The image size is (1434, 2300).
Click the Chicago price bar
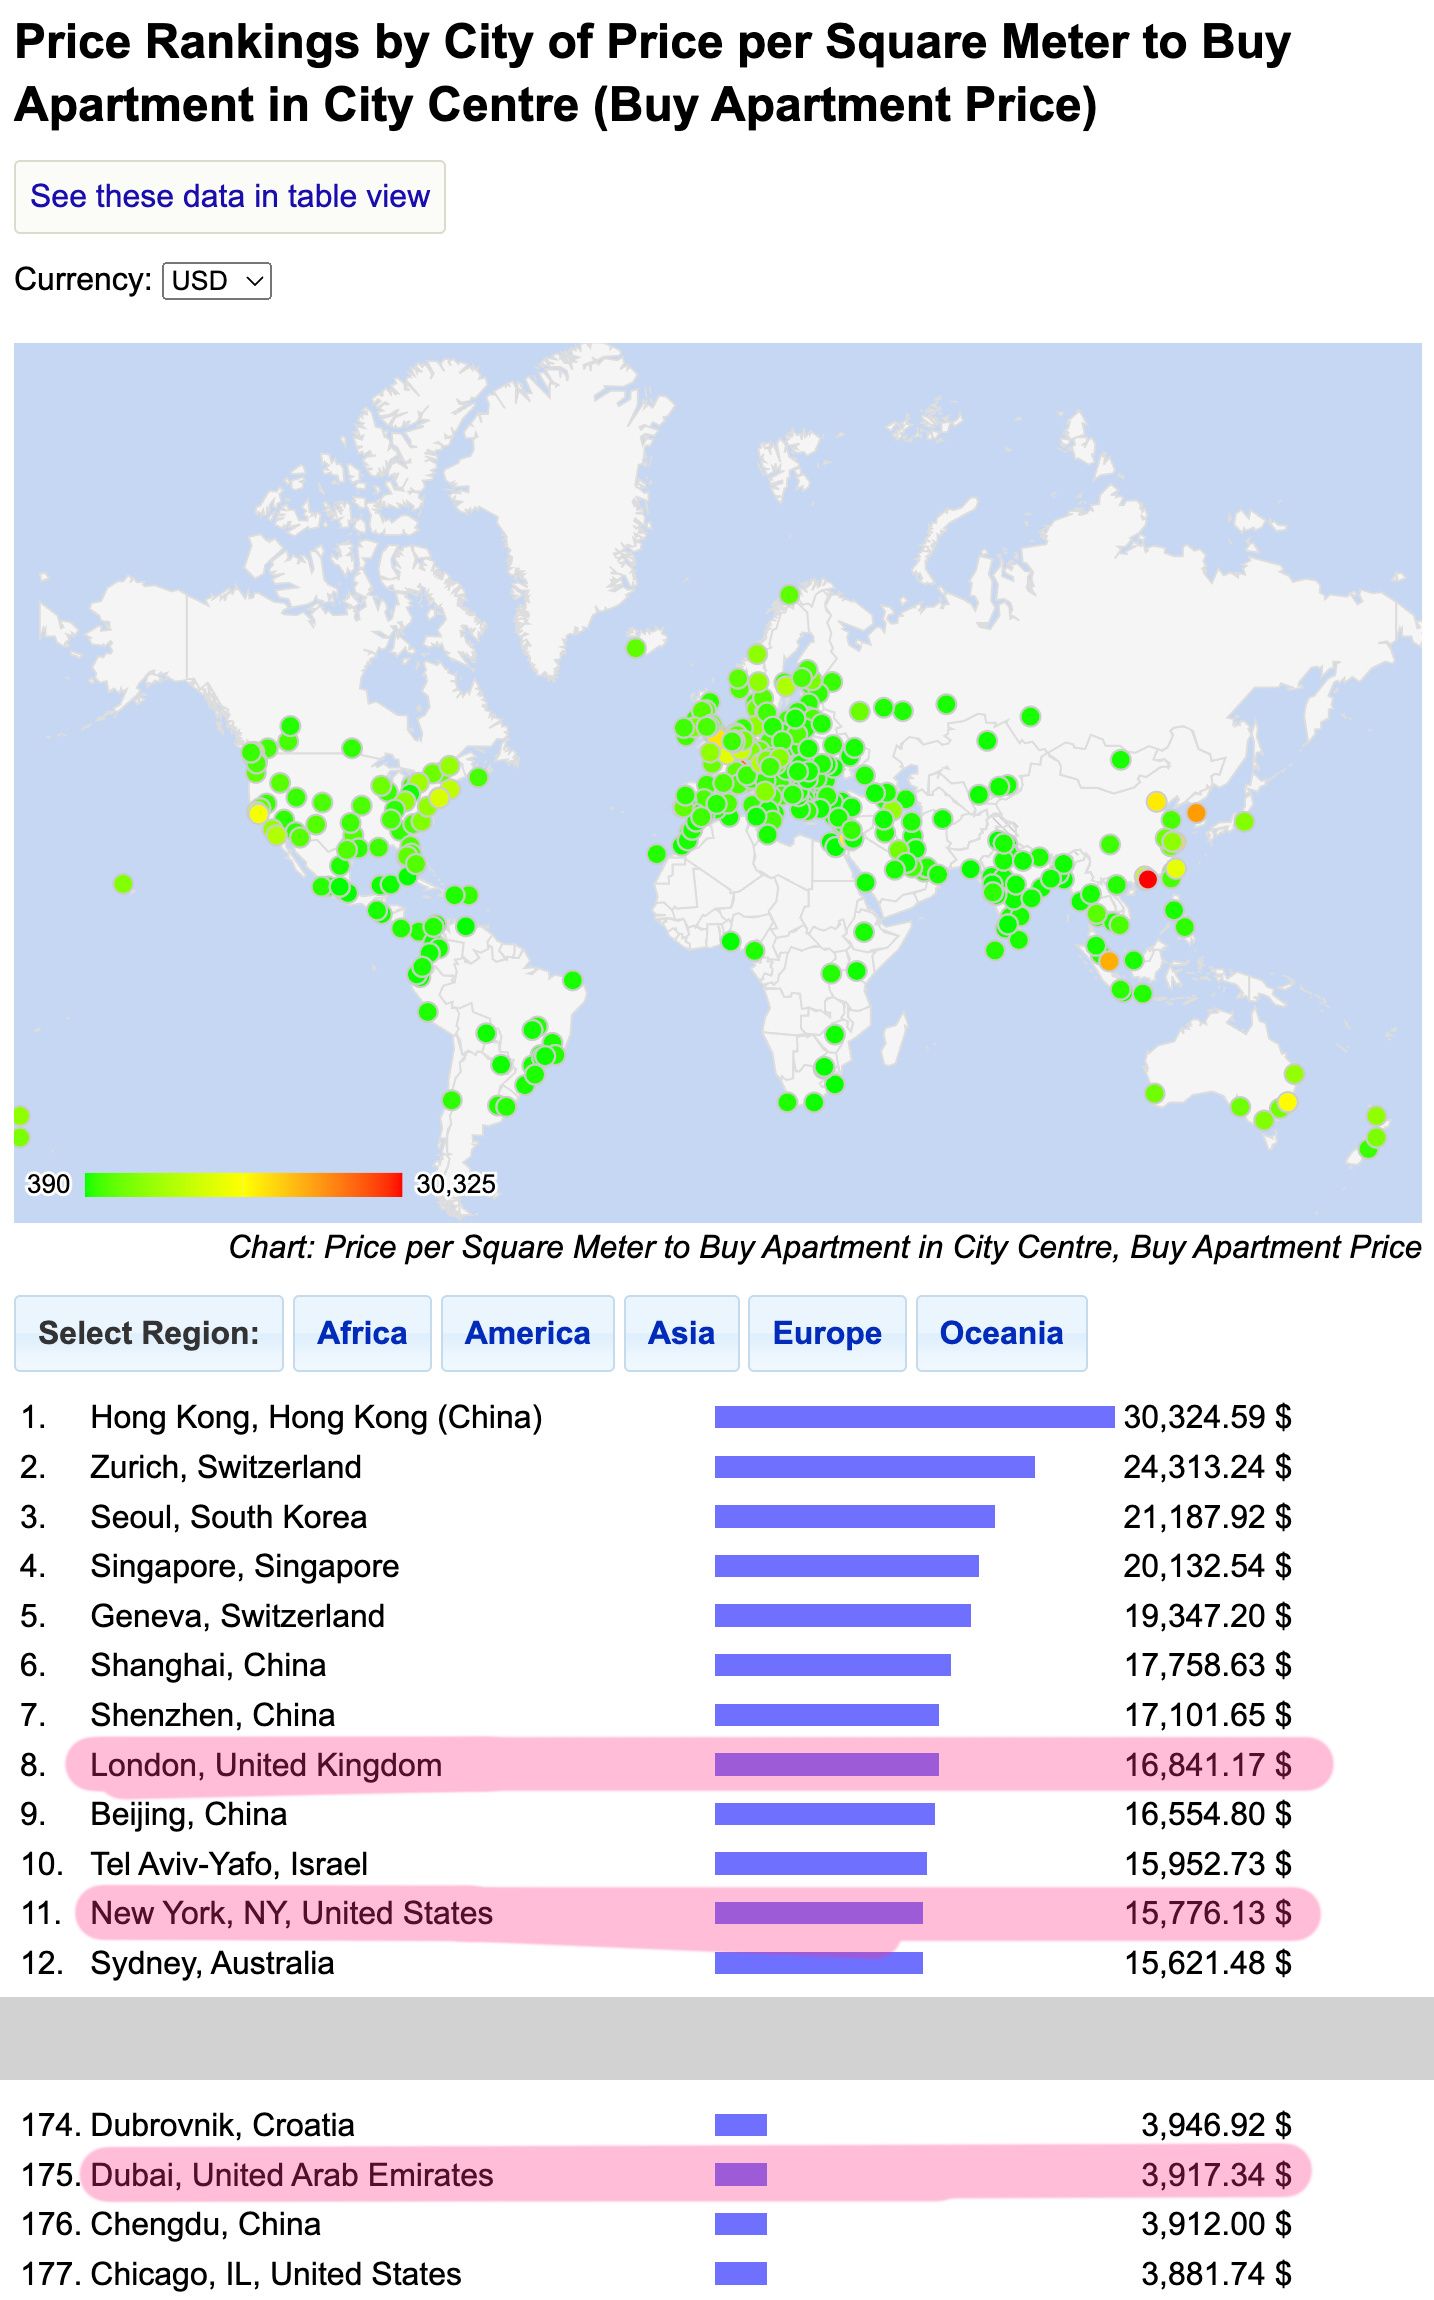point(741,2274)
